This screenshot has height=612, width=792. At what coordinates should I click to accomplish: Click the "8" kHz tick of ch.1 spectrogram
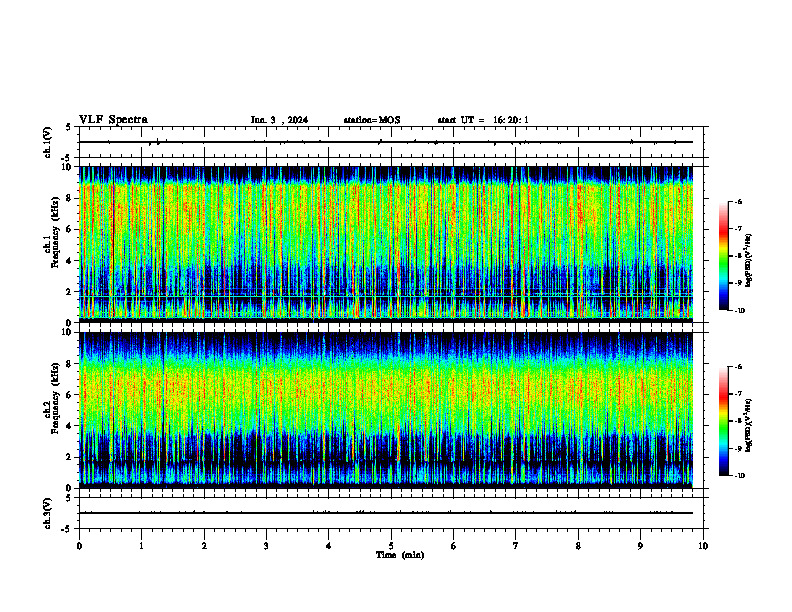click(x=69, y=198)
